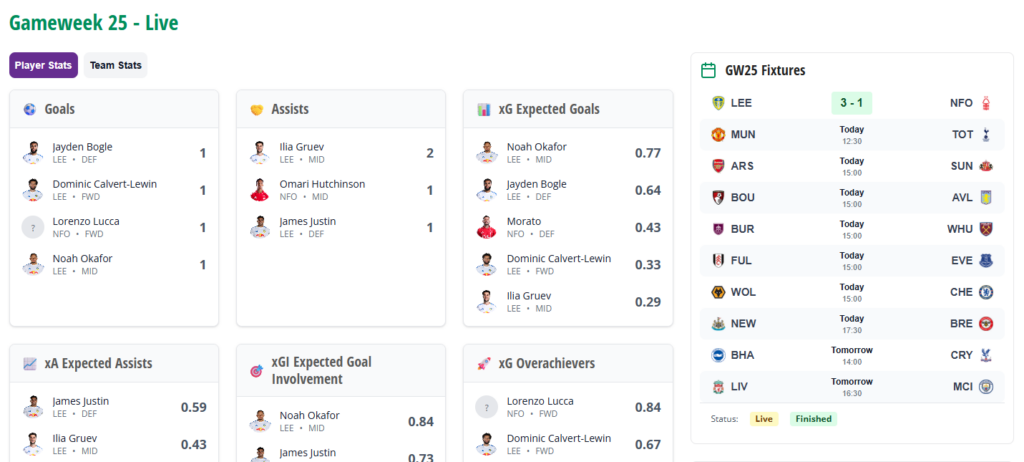Screen dimensions: 1024x462
Task: Click the 3 - 1 score badge
Action: click(x=851, y=103)
